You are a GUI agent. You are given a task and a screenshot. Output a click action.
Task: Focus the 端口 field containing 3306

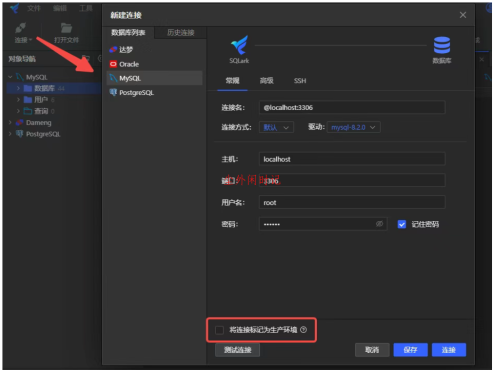click(x=352, y=180)
